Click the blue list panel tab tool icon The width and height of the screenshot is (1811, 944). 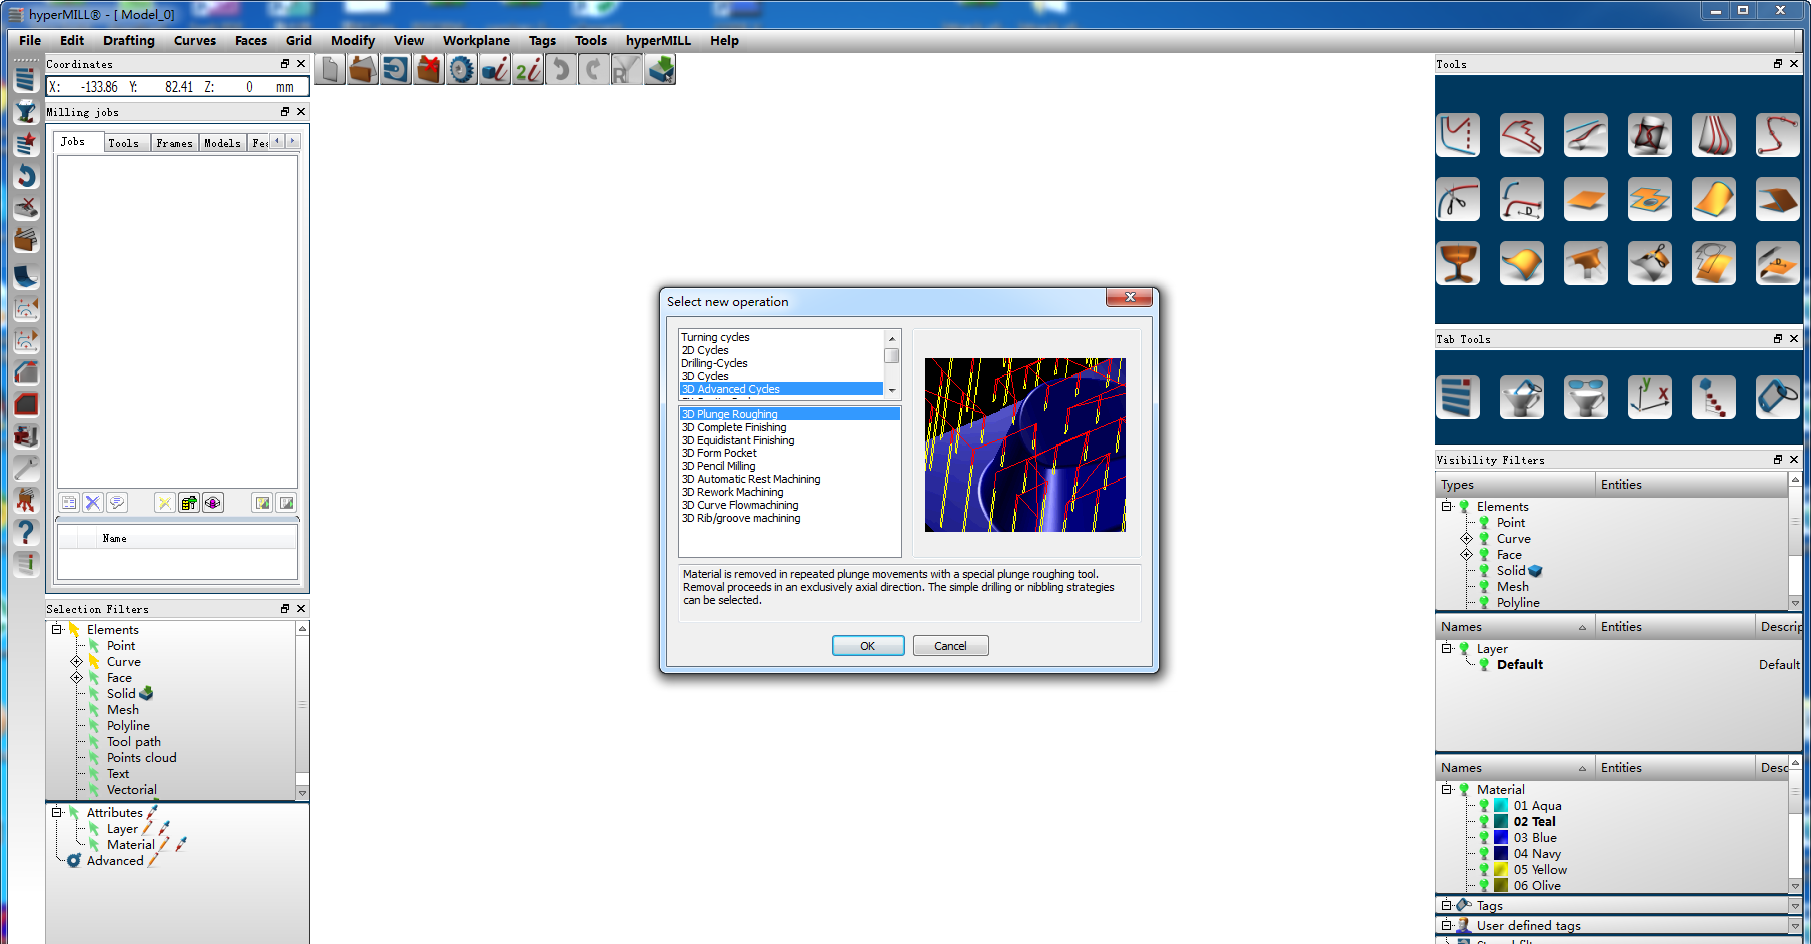point(1458,397)
